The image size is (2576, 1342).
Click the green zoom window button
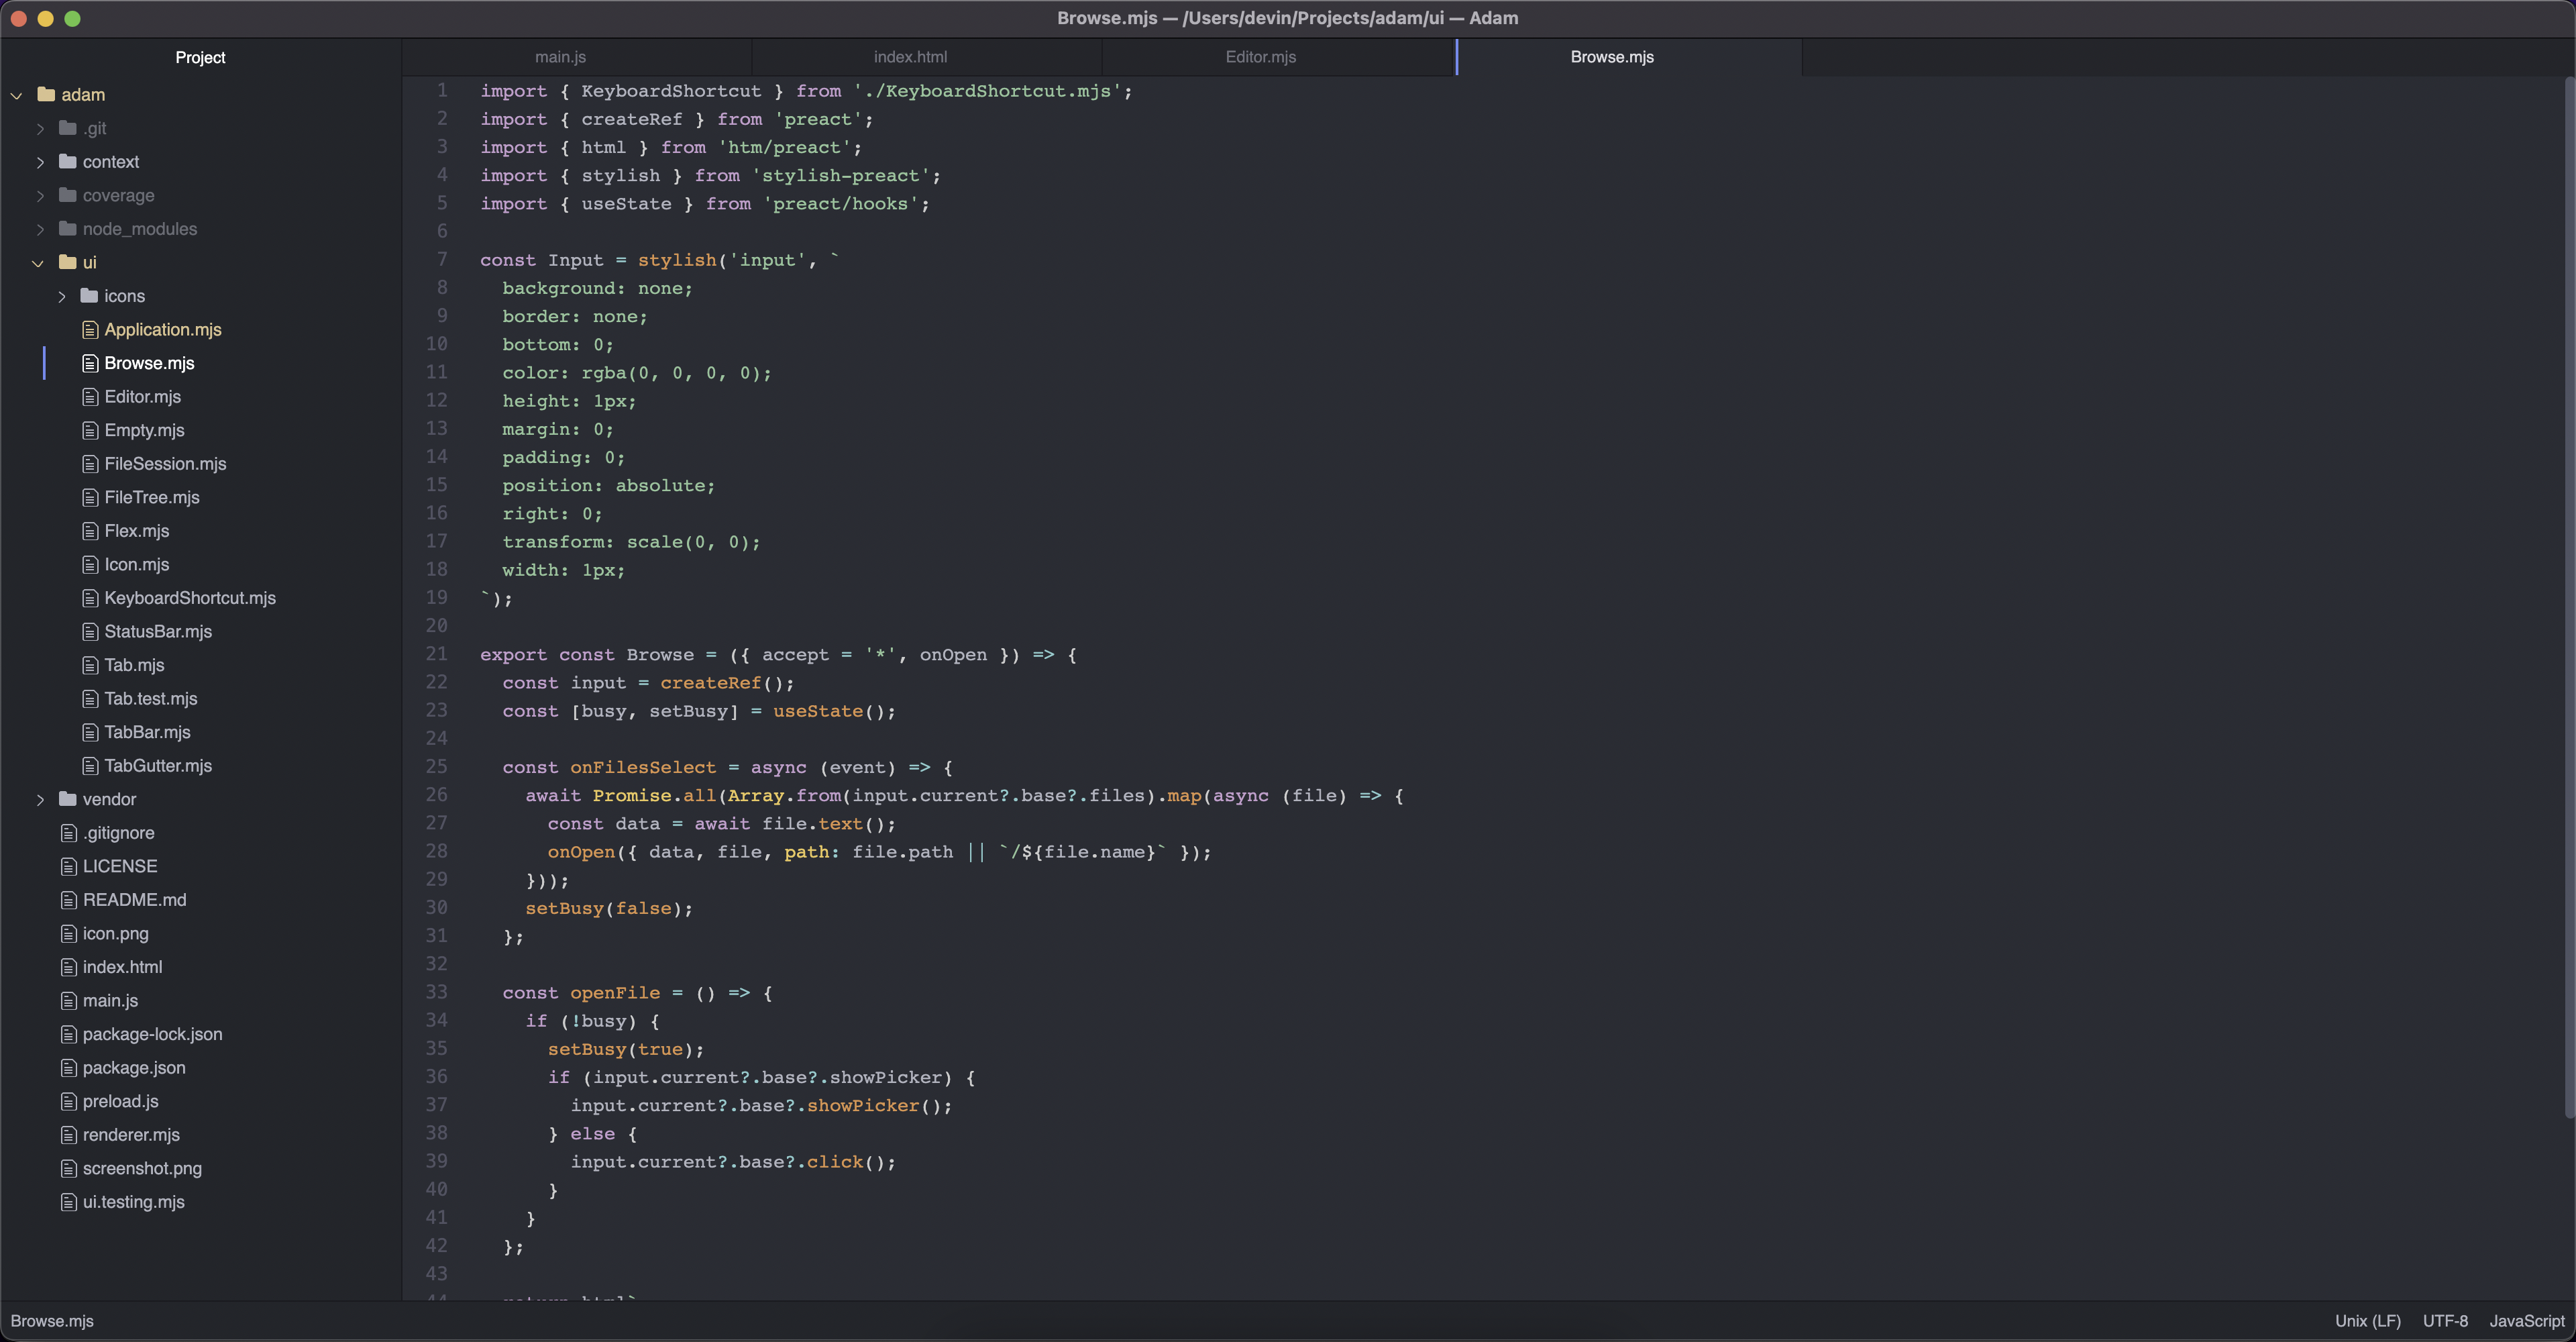tap(72, 18)
